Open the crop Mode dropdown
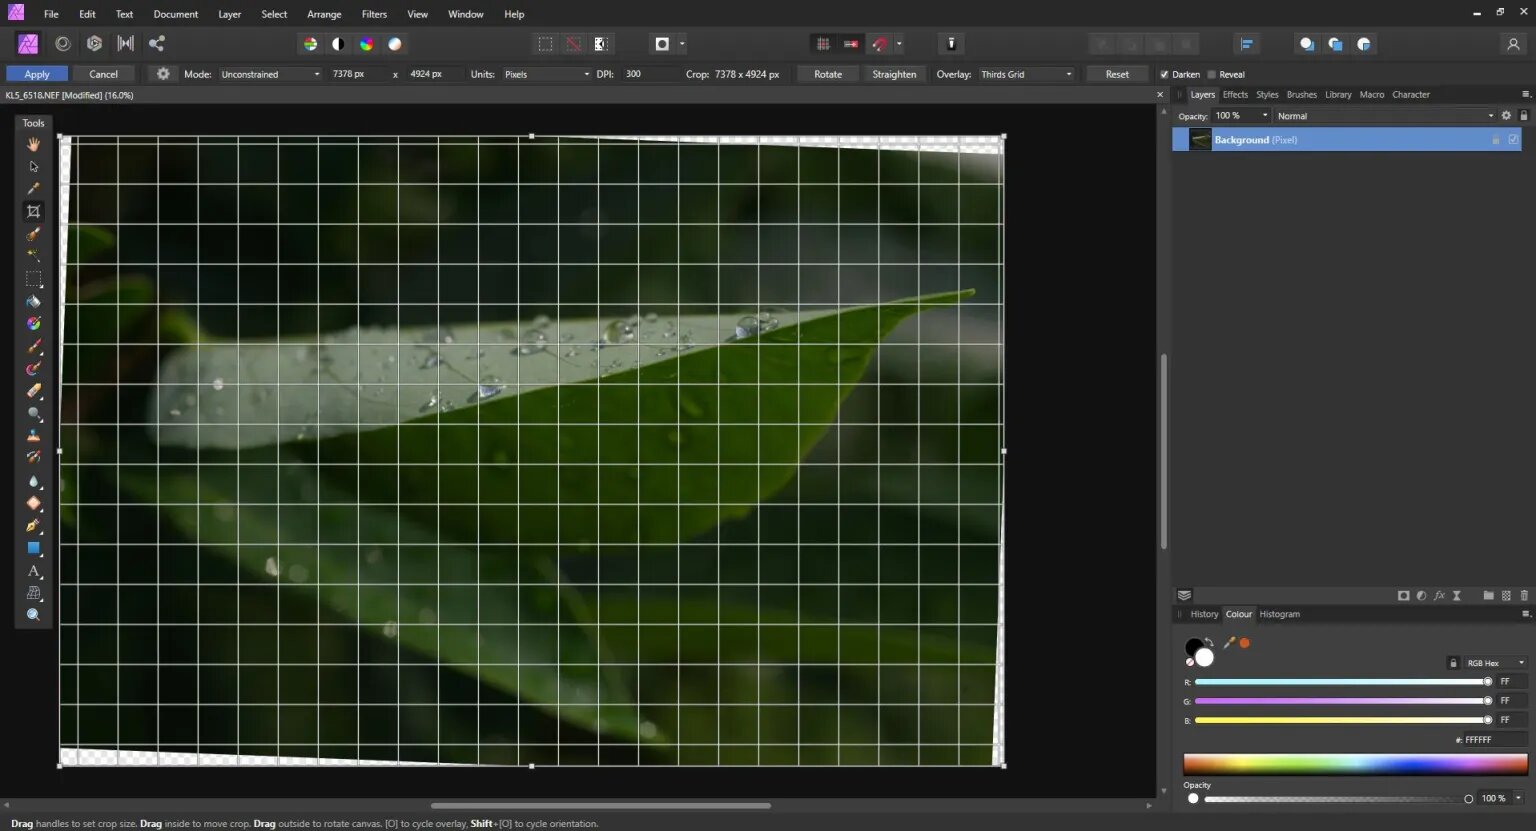1536x831 pixels. (x=270, y=74)
